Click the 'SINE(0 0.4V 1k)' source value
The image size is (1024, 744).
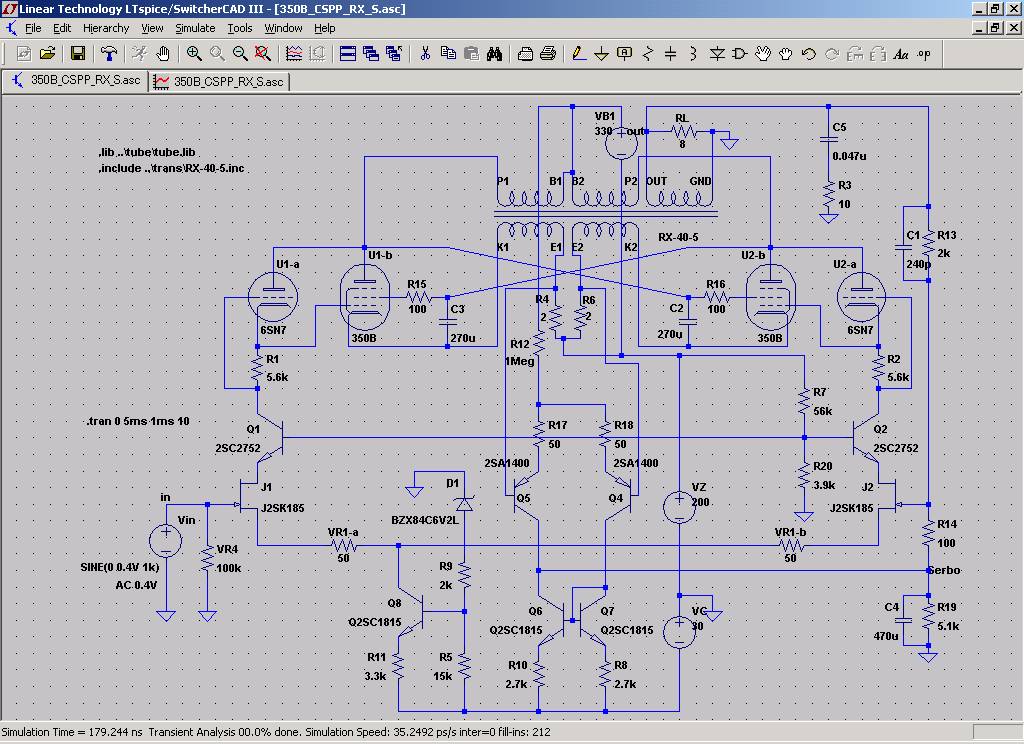120,567
